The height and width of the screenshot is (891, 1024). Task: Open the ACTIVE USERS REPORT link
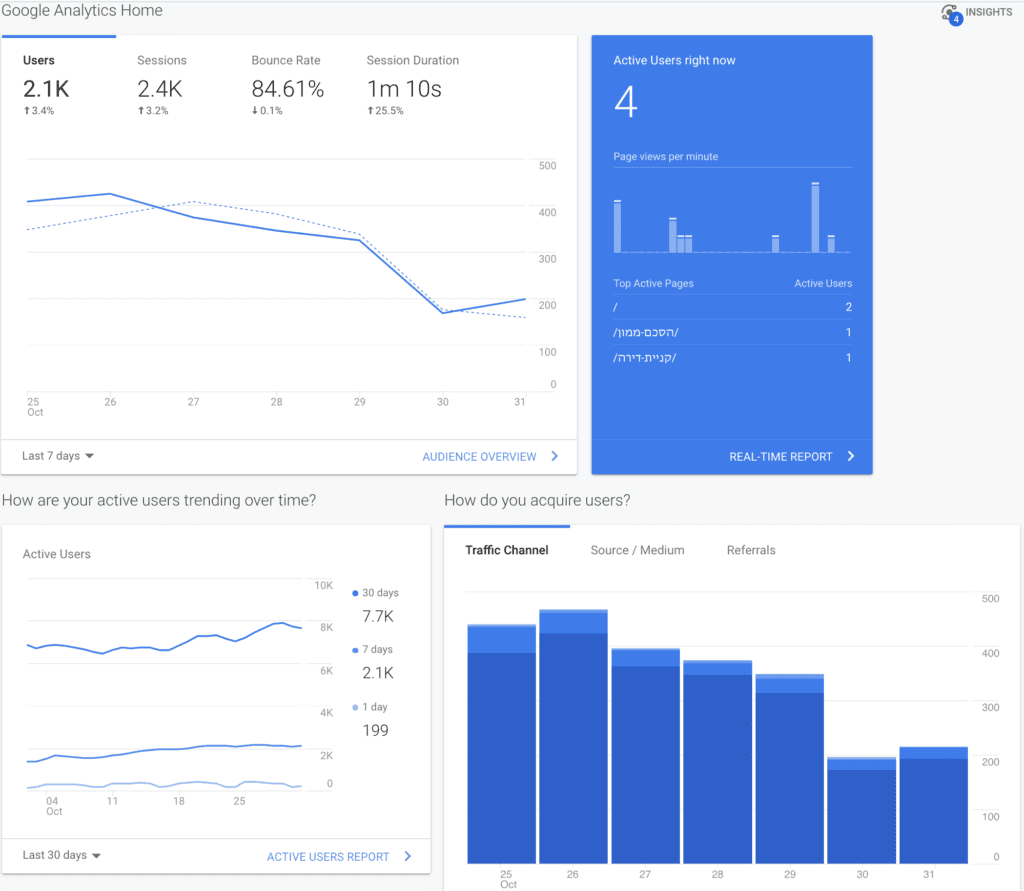pyautogui.click(x=328, y=856)
